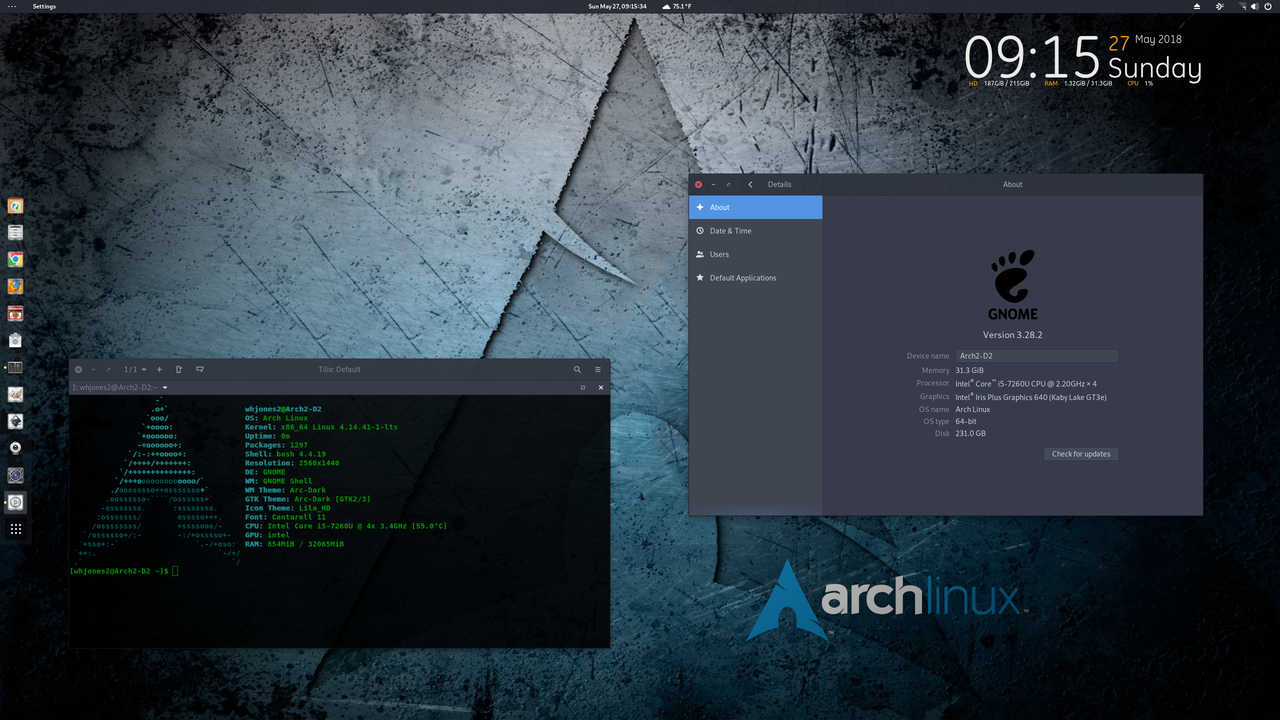
Task: Show all applications grid in dock
Action: click(x=15, y=529)
